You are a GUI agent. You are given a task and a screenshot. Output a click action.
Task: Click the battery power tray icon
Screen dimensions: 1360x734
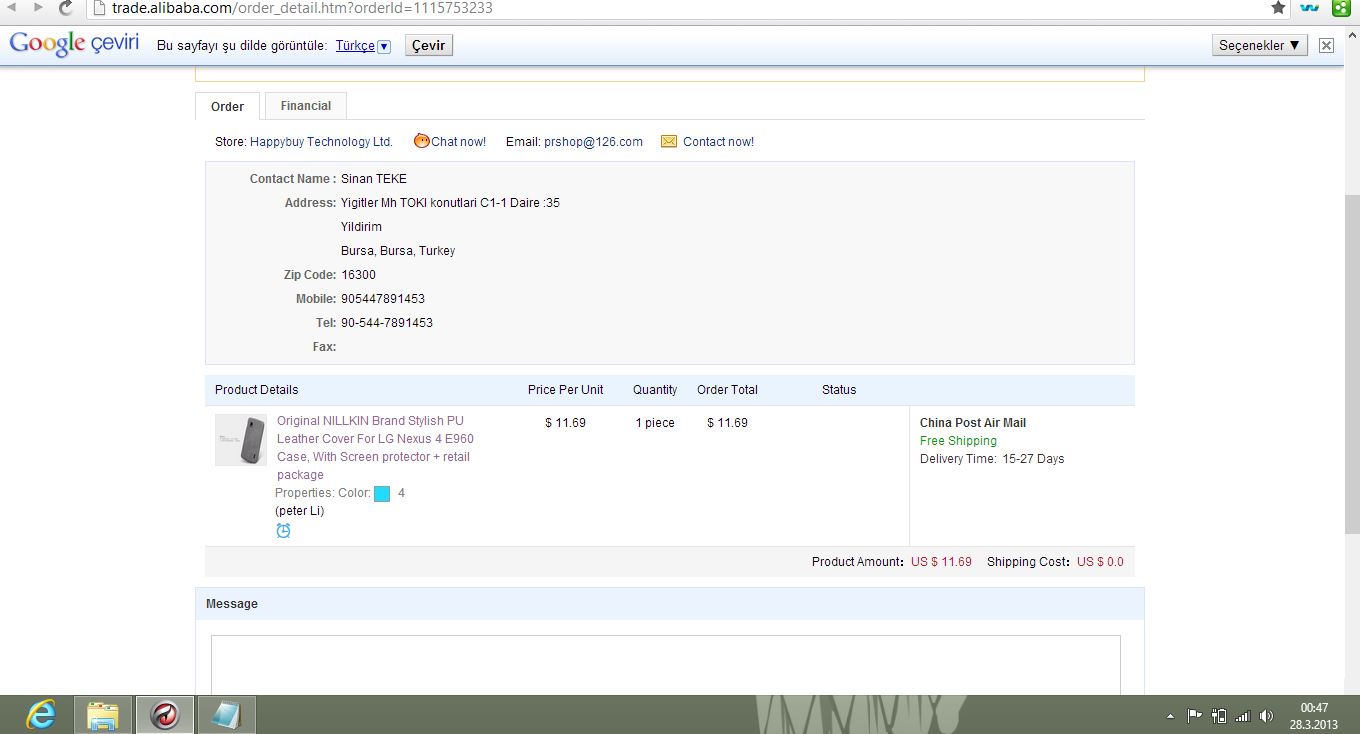[1219, 716]
